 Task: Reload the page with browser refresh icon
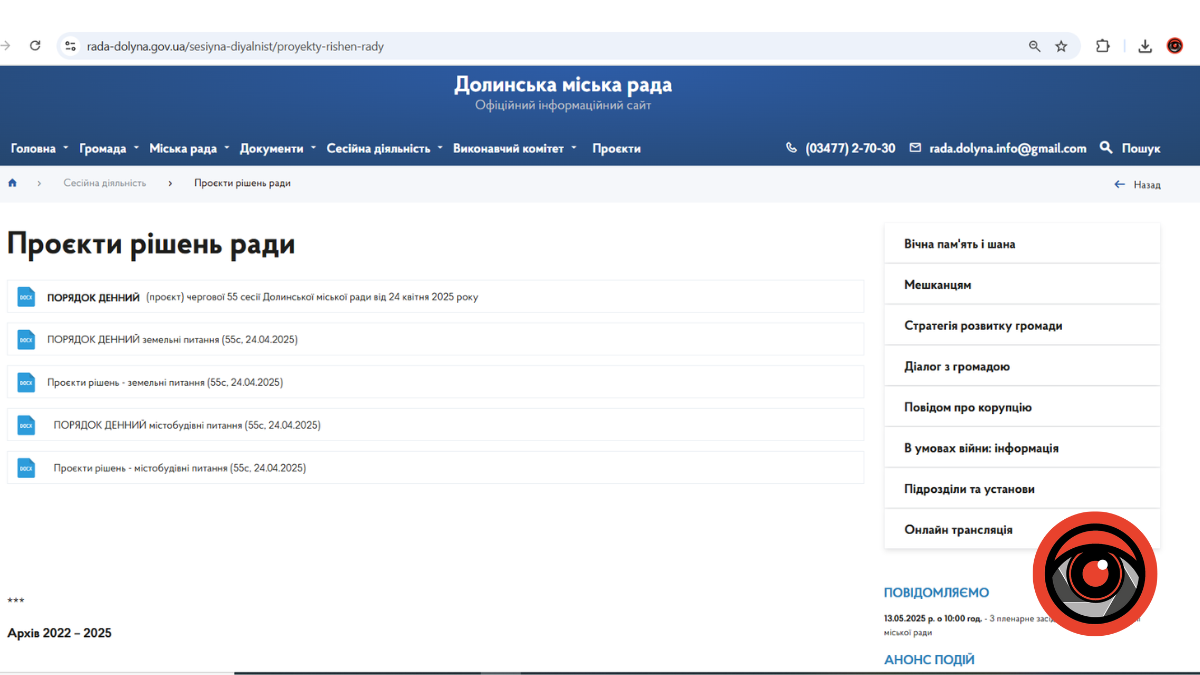[x=35, y=46]
